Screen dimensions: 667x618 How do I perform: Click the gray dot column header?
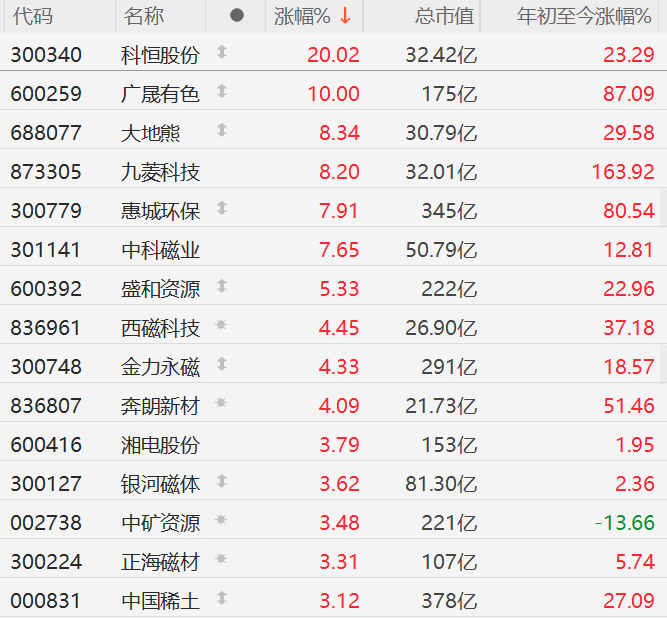point(237,16)
